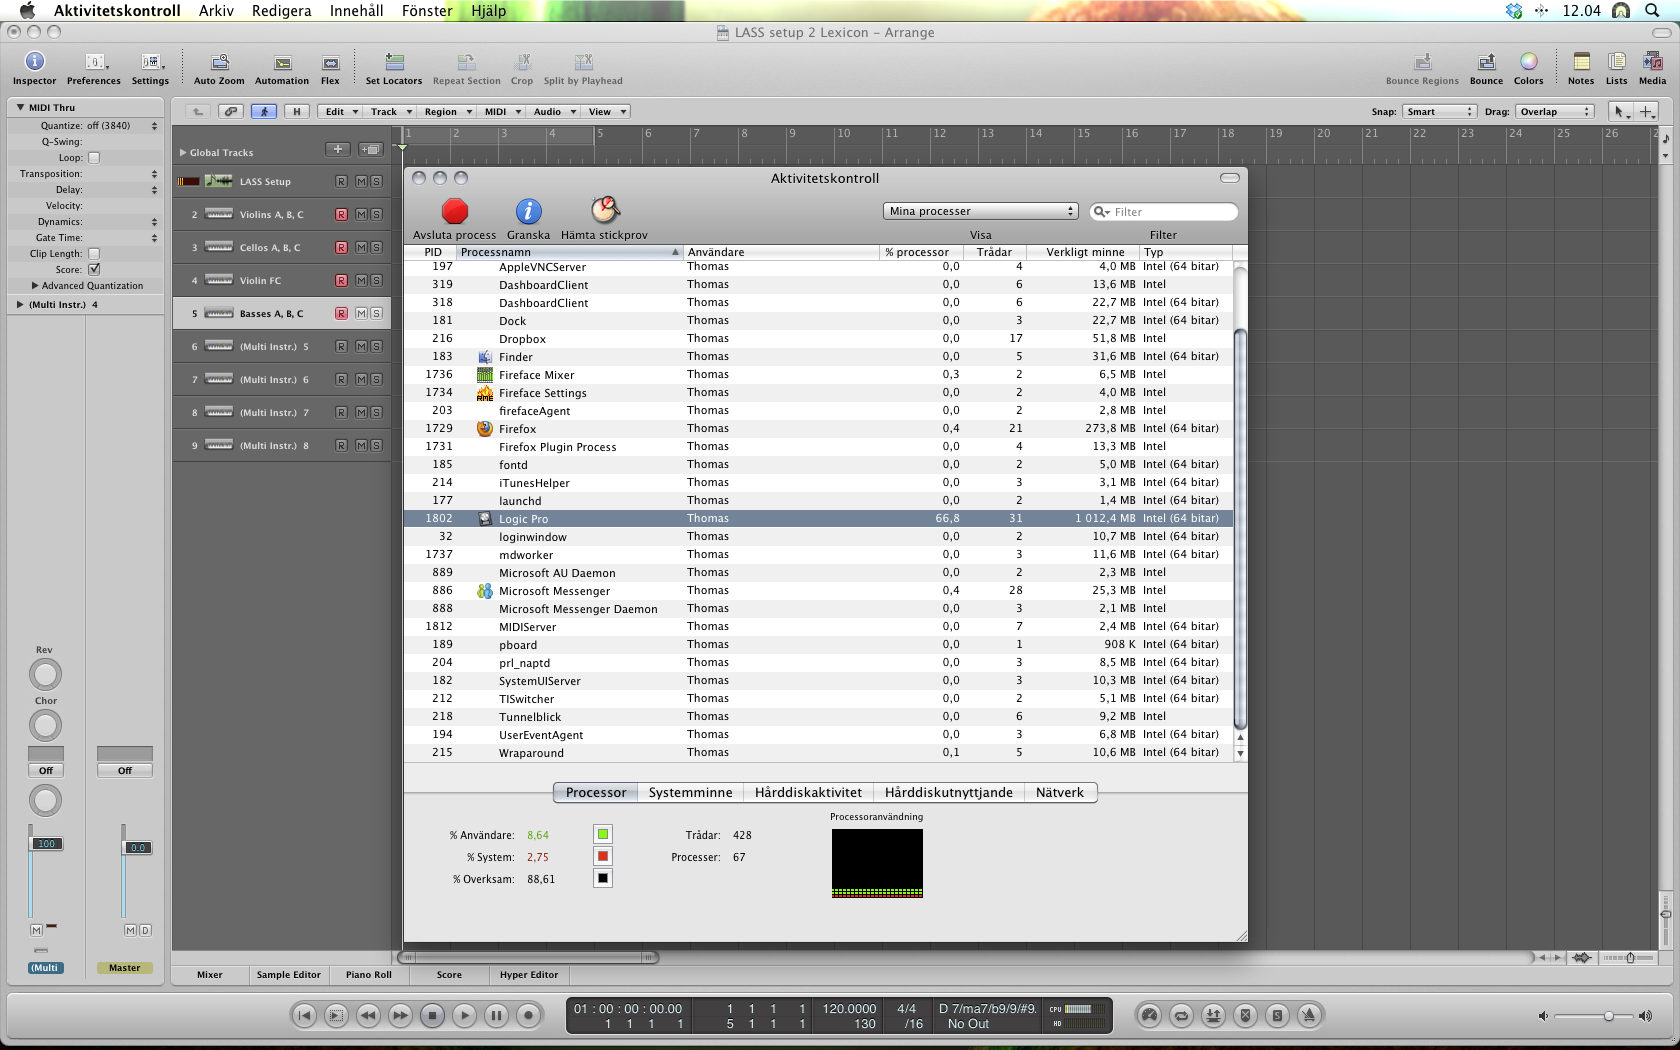The width and height of the screenshot is (1680, 1050).
Task: Open the Innehåll menu
Action: click(x=356, y=11)
